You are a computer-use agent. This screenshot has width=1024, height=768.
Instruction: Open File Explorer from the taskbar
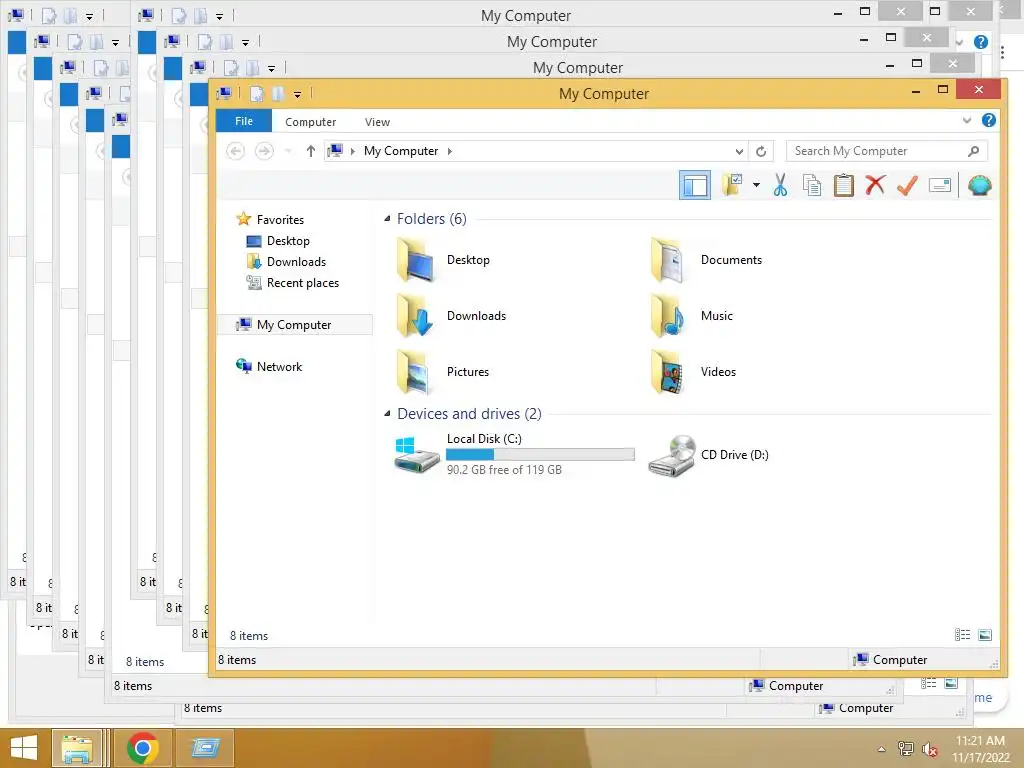click(76, 748)
